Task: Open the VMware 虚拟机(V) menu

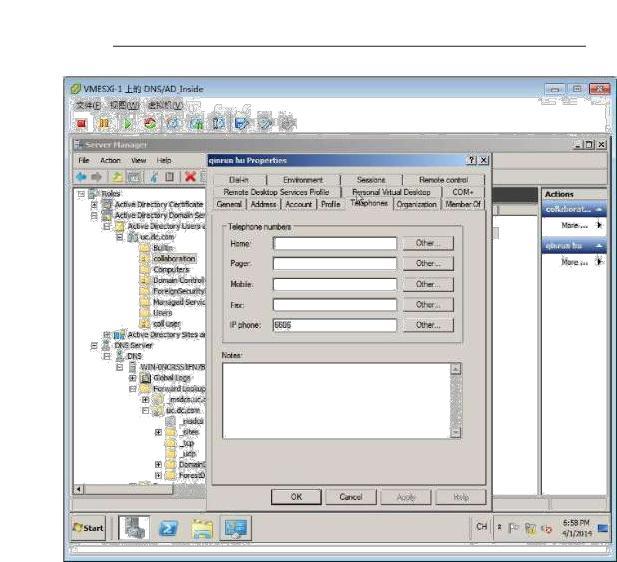Action: [165, 105]
